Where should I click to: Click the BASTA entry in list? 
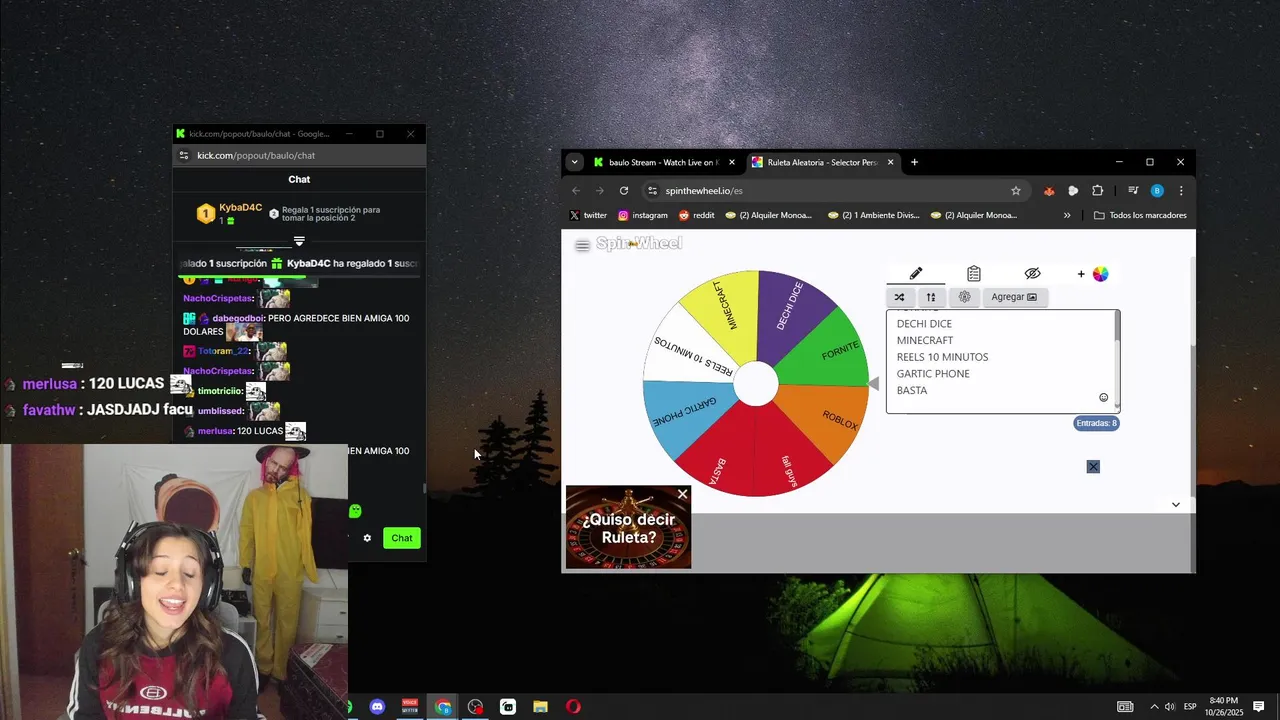(912, 390)
